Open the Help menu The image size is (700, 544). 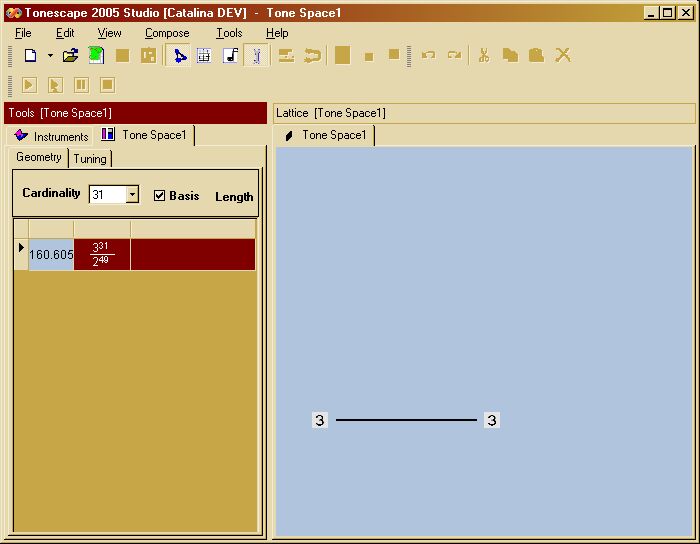tap(277, 33)
